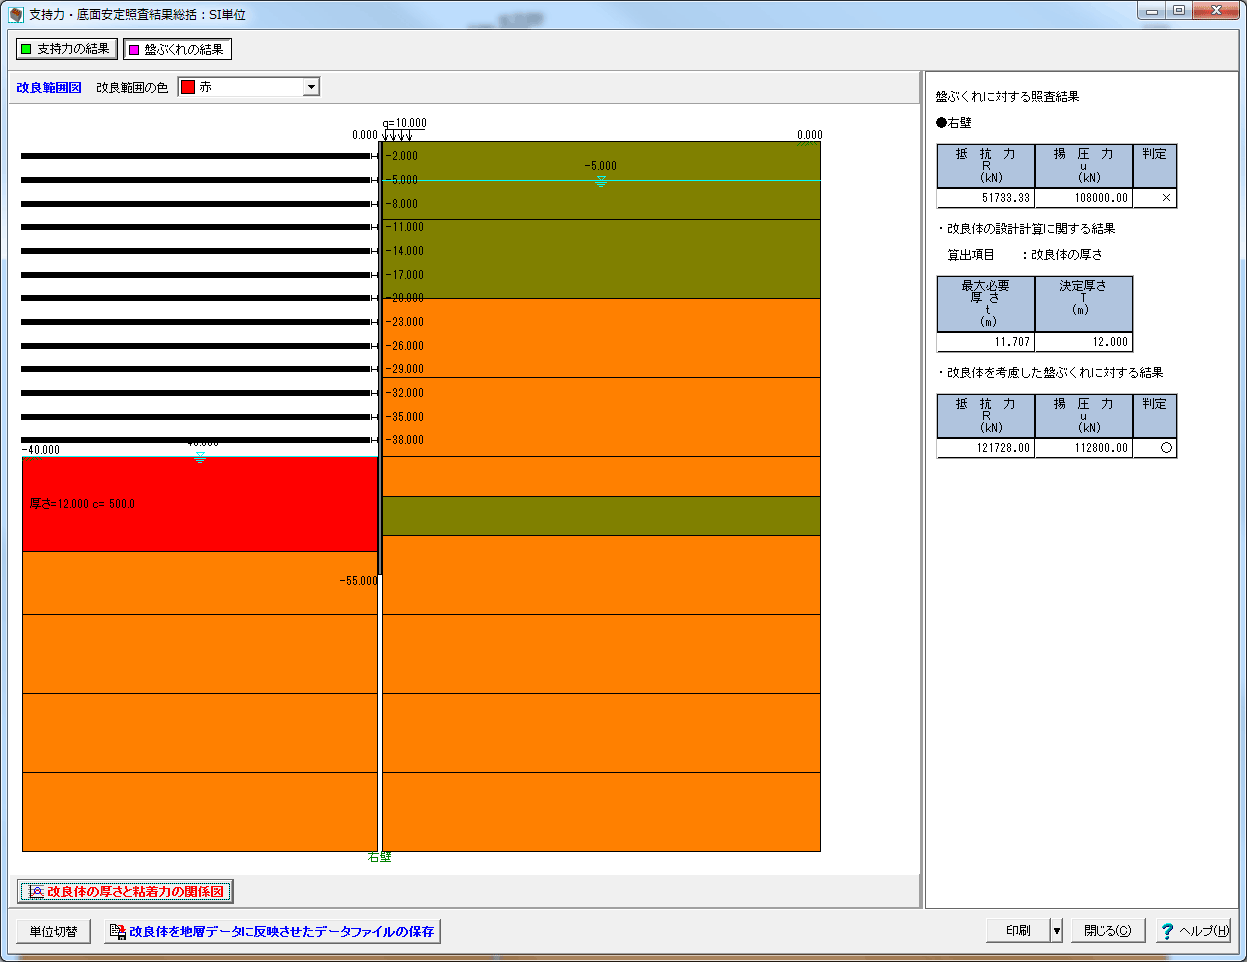Click the magenta icon on 盤ぶくれの結果 button
Viewport: 1247px width, 962px height.
click(134, 50)
